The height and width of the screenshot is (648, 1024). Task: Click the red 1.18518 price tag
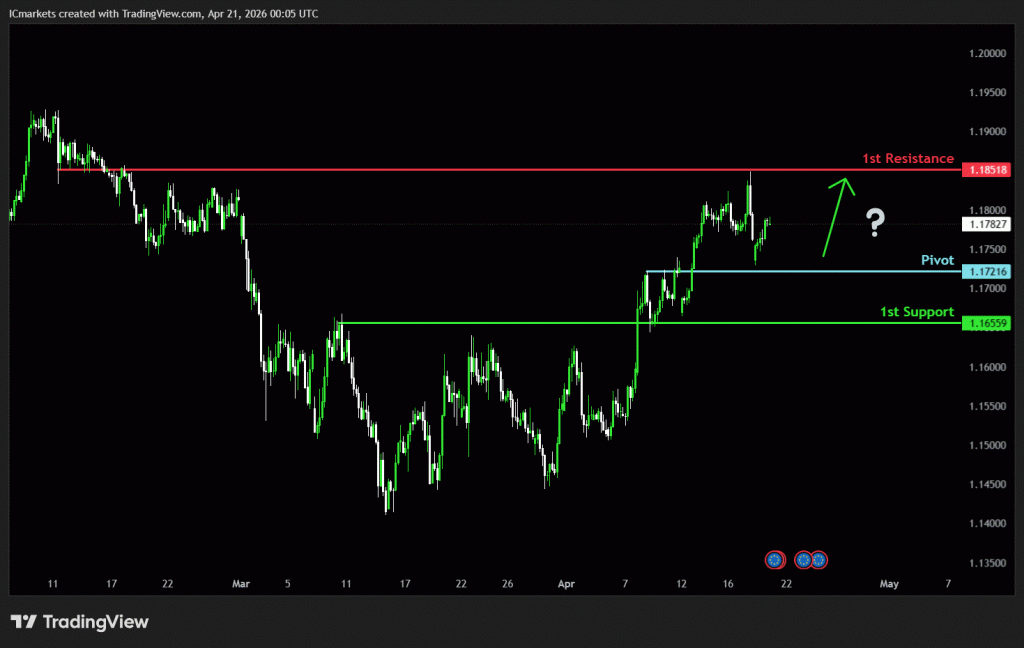pos(986,170)
